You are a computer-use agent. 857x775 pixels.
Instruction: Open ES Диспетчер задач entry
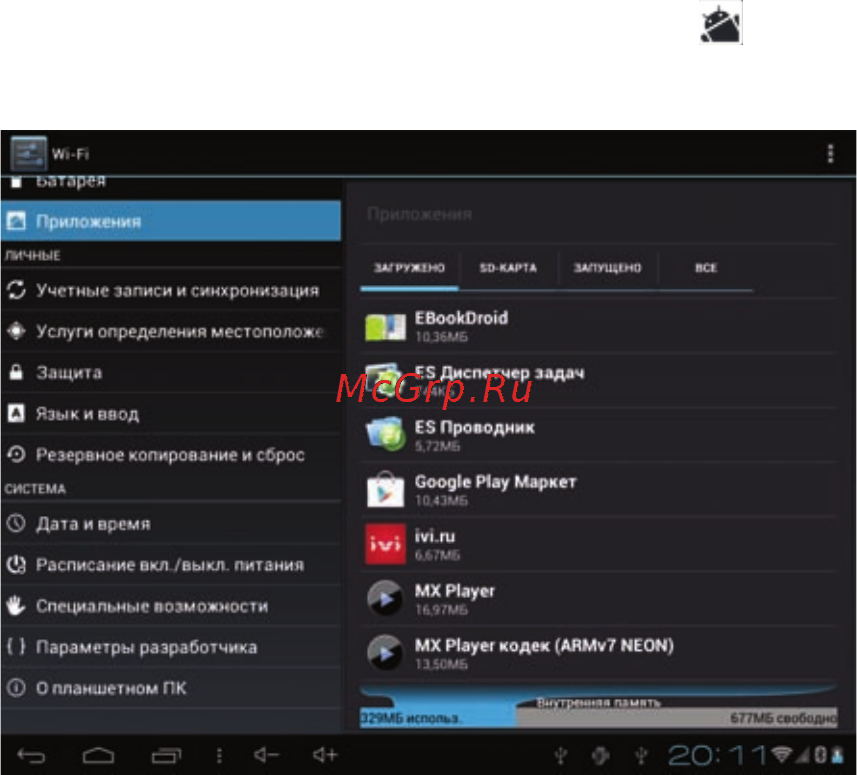[598, 380]
